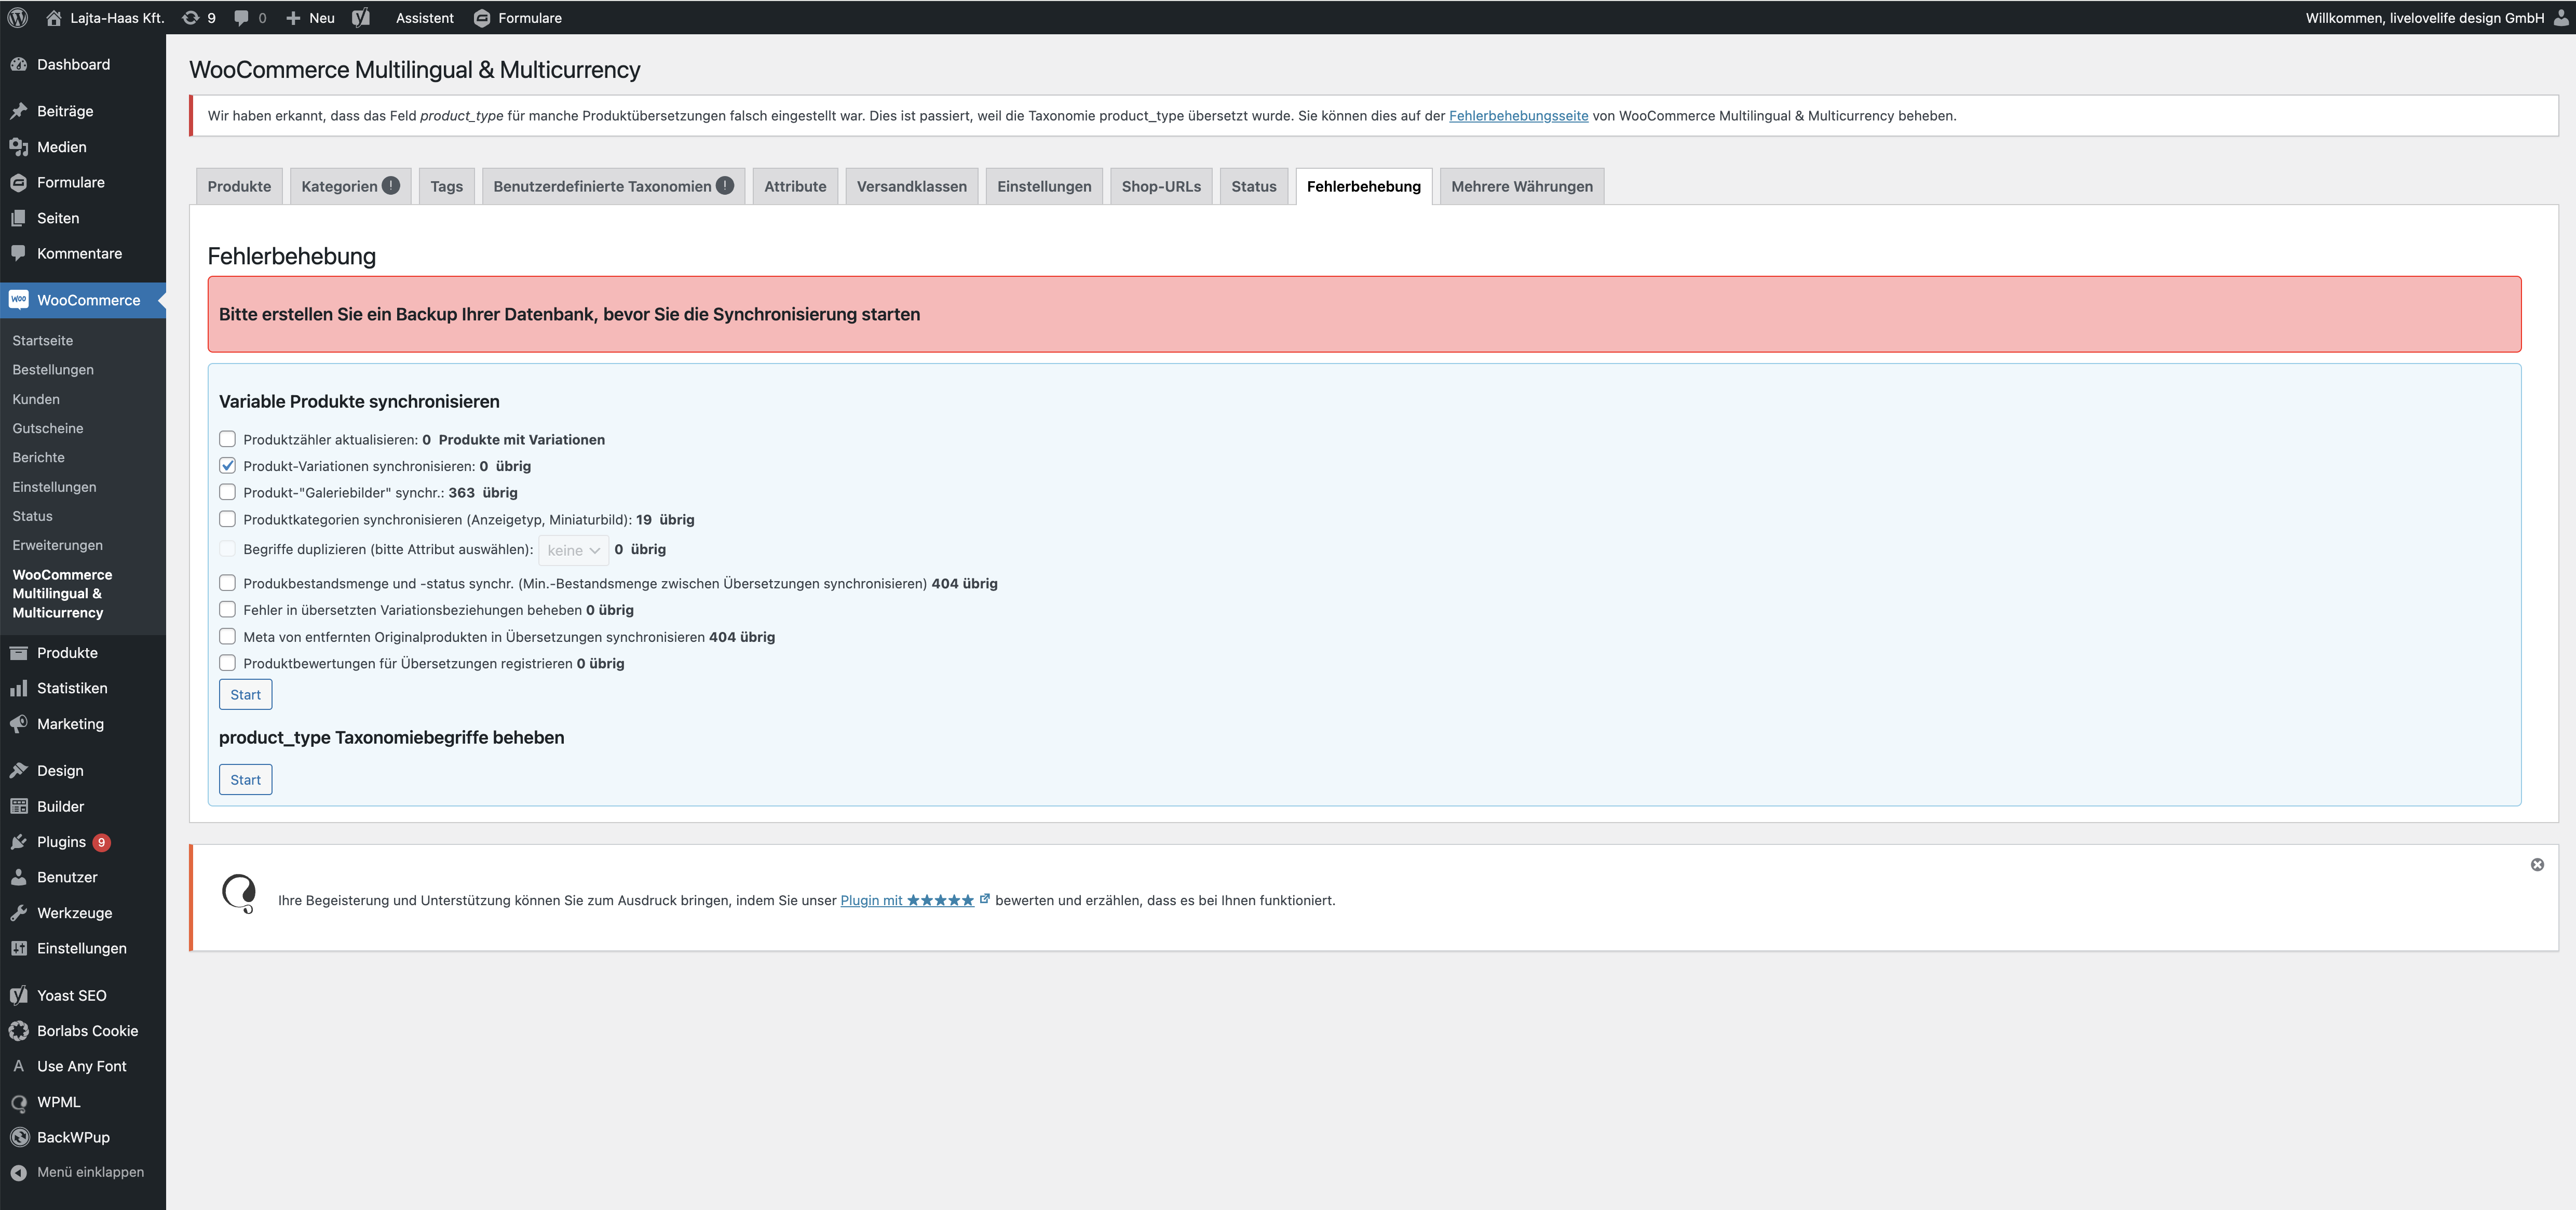The height and width of the screenshot is (1210, 2576).
Task: Check the Produkt-Galeriebilder synchr. checkbox
Action: (x=227, y=492)
